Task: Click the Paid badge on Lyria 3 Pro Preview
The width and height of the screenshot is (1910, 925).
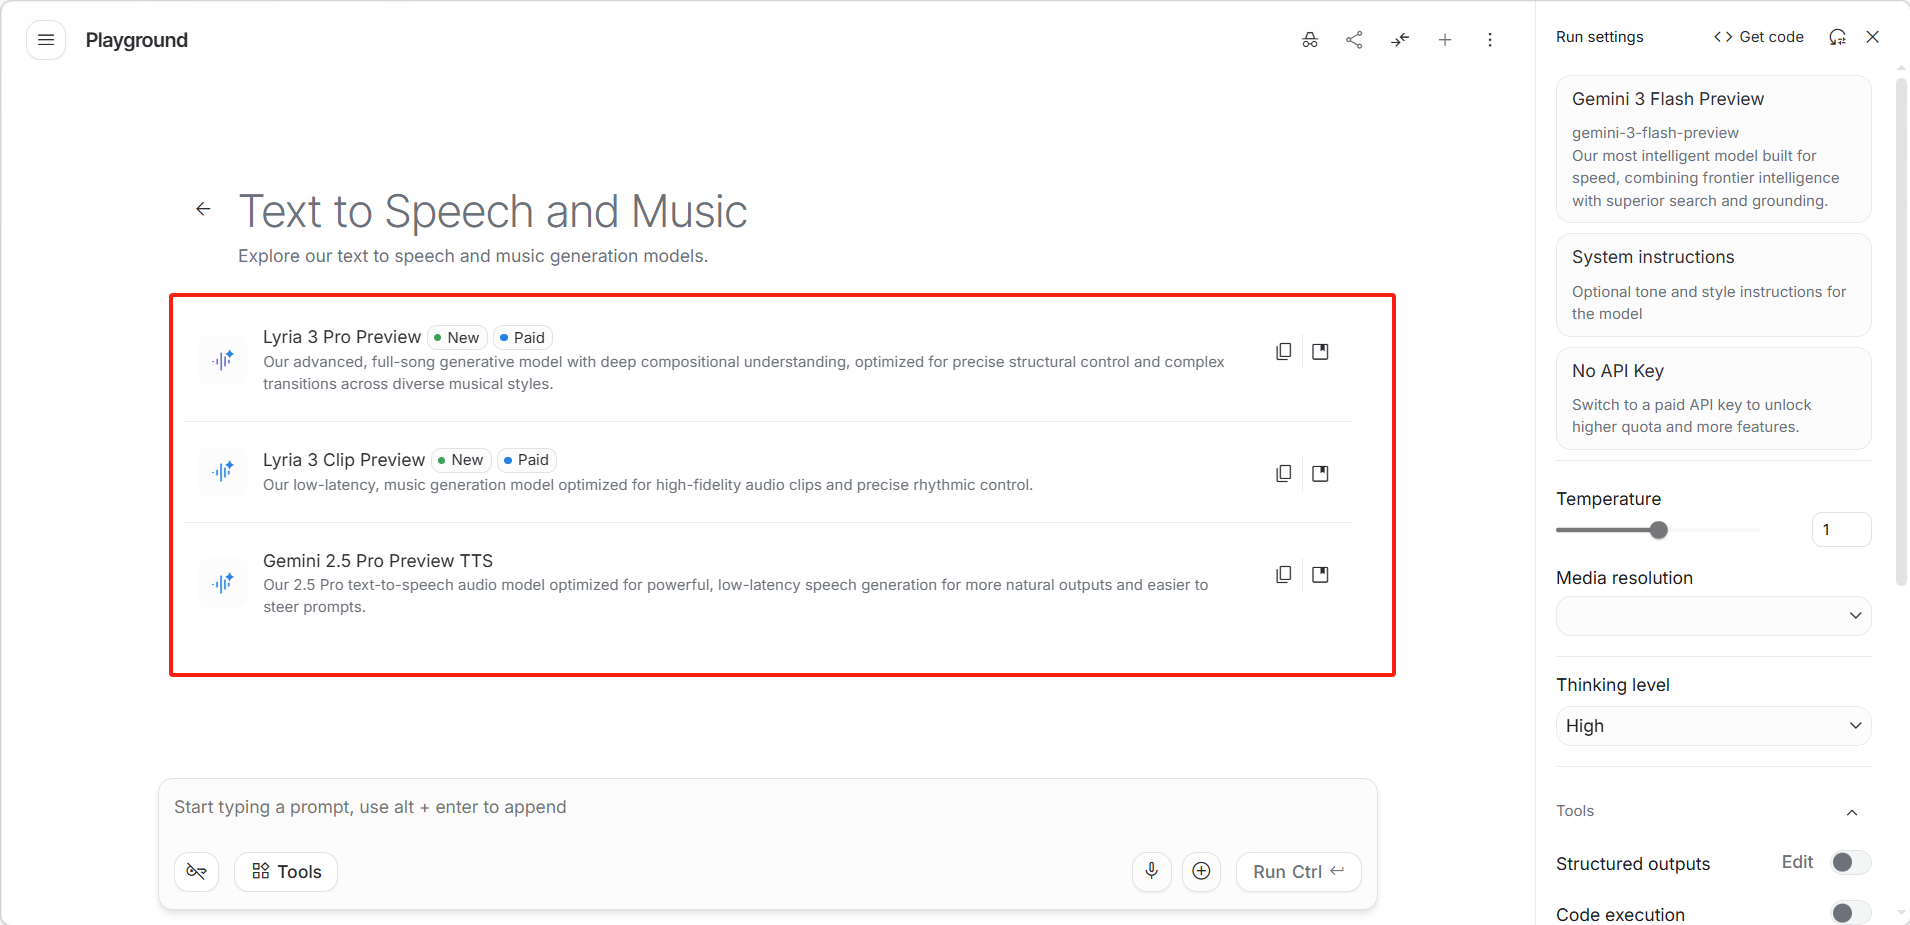Action: coord(523,338)
